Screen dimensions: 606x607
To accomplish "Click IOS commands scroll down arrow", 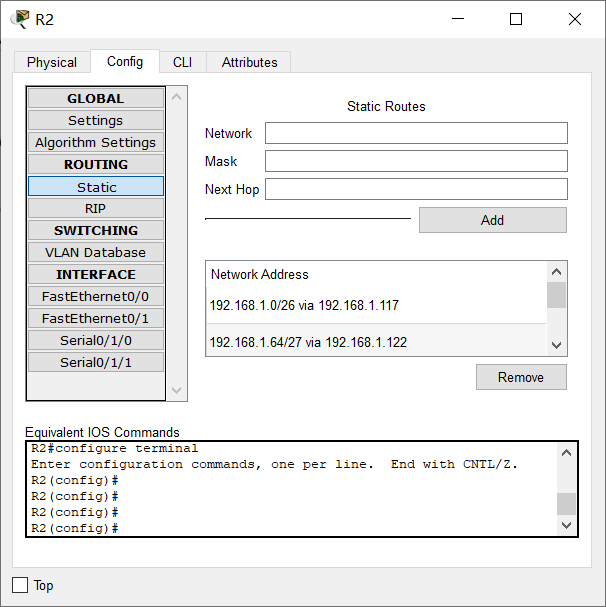I will click(567, 525).
